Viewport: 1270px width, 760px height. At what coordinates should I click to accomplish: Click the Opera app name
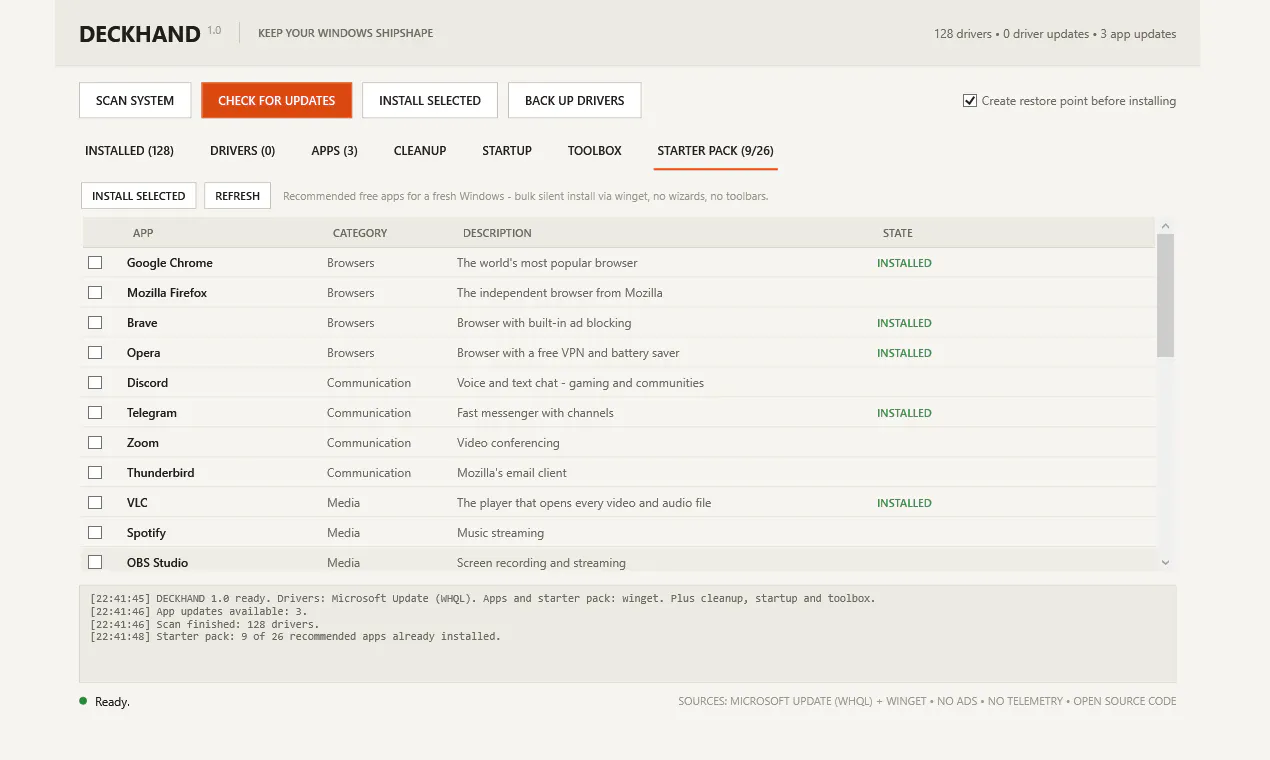pos(144,353)
